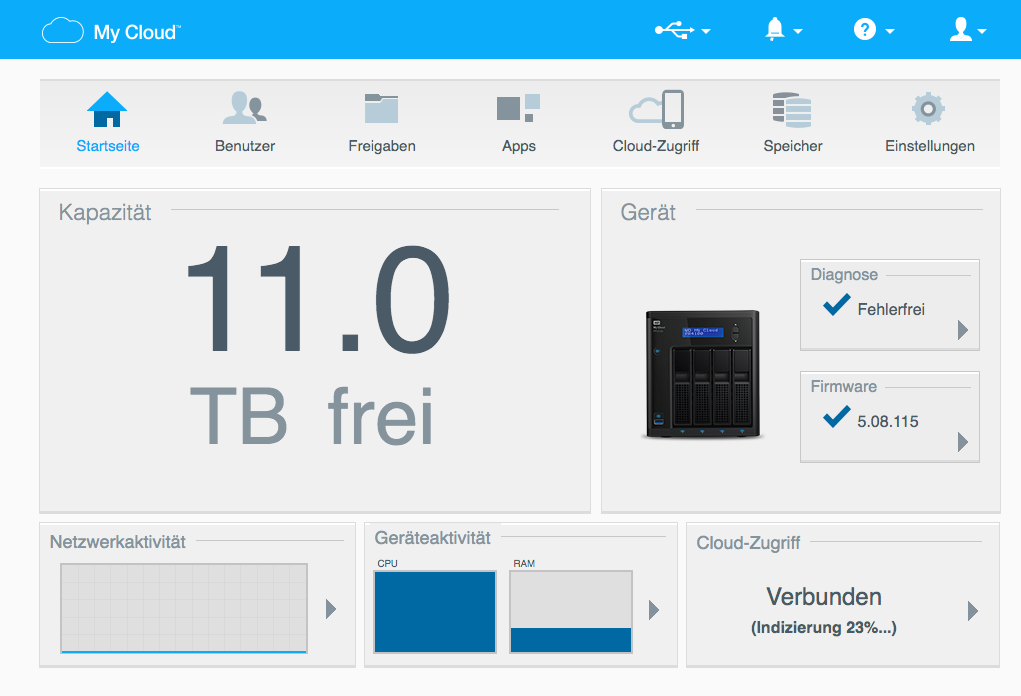Expand the Firmware details arrow

963,442
